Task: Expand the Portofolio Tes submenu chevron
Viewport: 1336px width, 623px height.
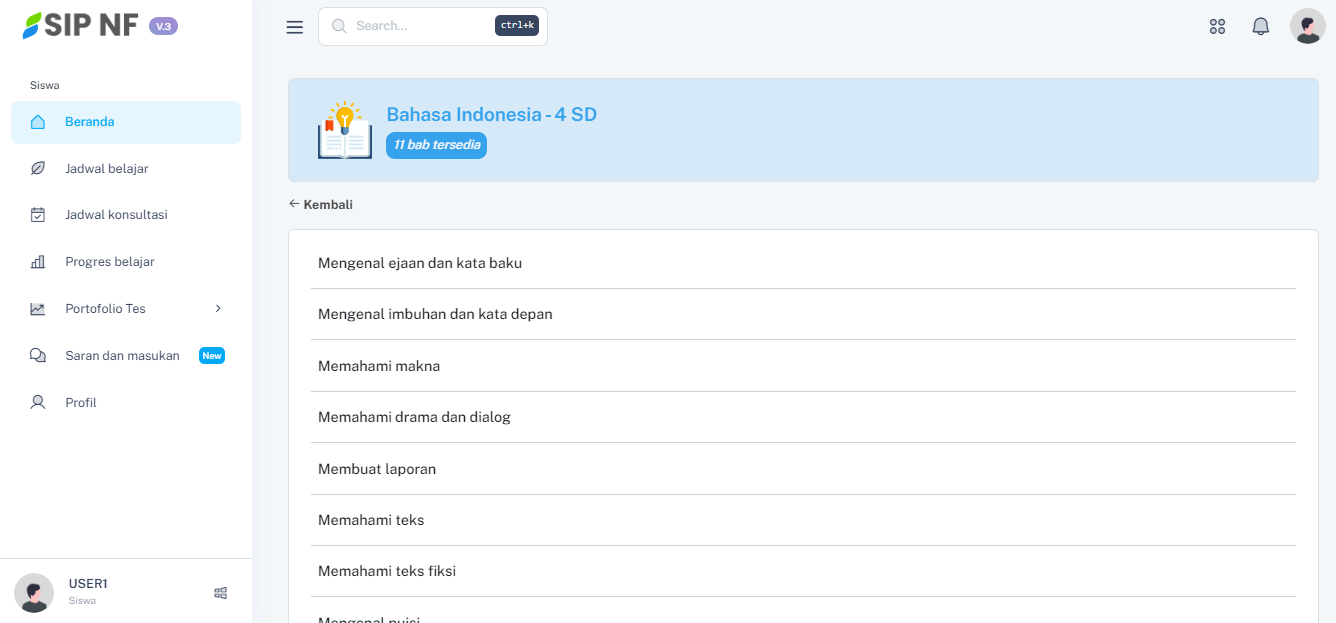Action: tap(218, 309)
